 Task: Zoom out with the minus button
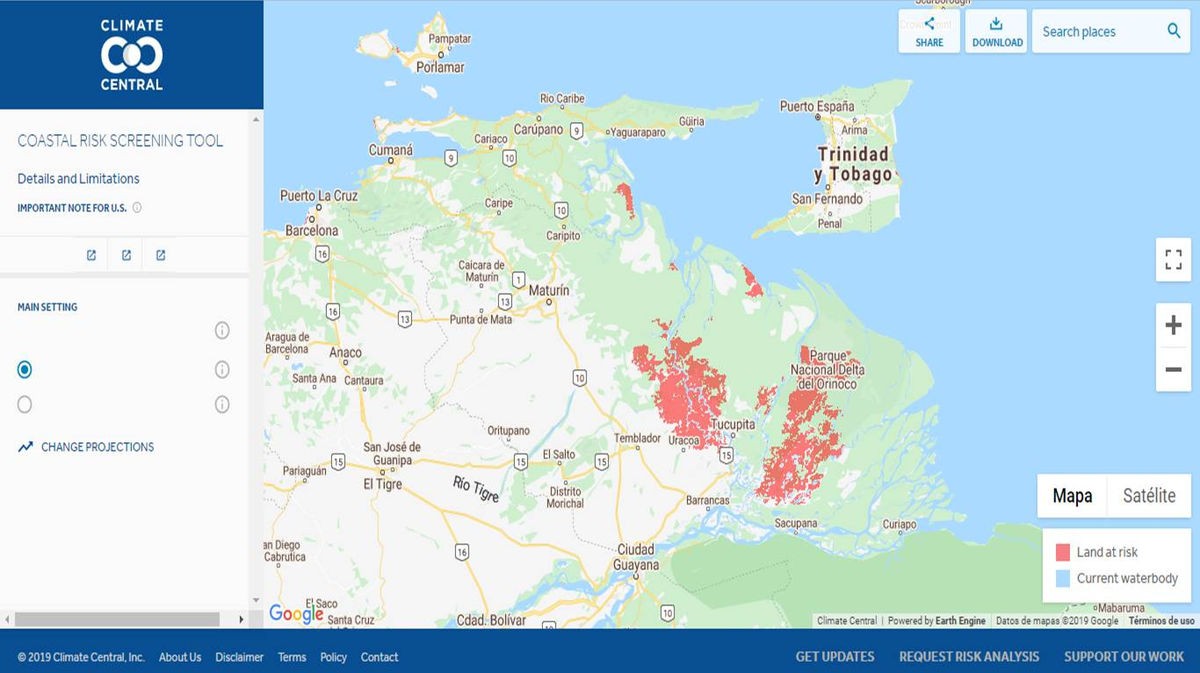tap(1173, 370)
